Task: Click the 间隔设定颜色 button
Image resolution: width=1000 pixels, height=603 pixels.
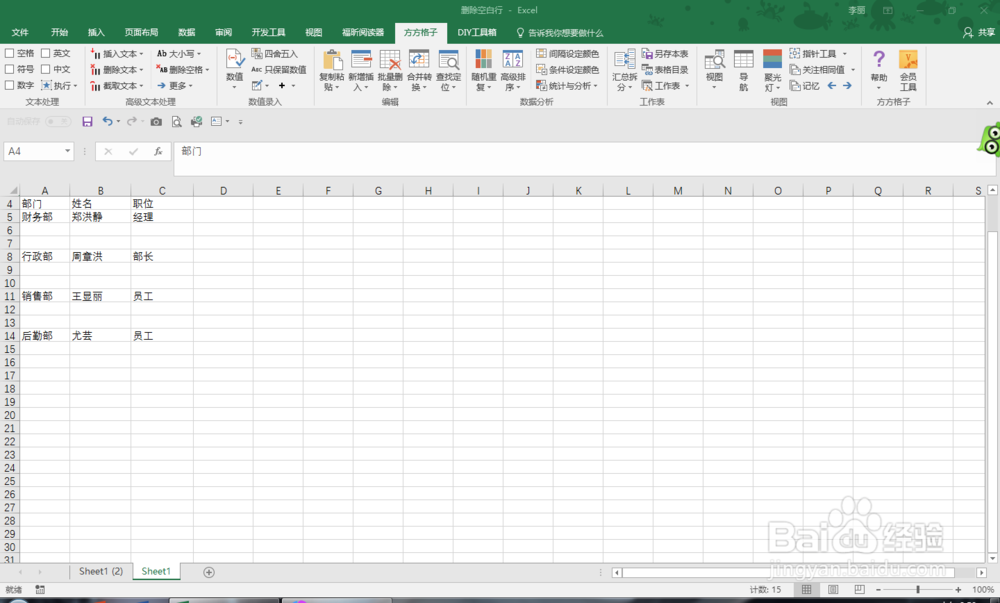Action: point(568,54)
